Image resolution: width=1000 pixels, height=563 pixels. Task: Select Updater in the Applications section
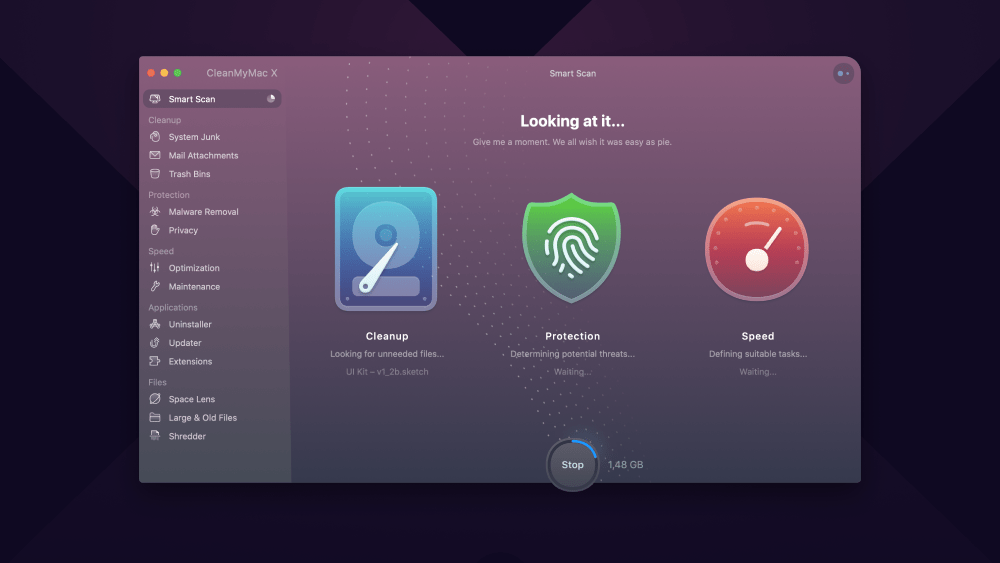tap(184, 343)
